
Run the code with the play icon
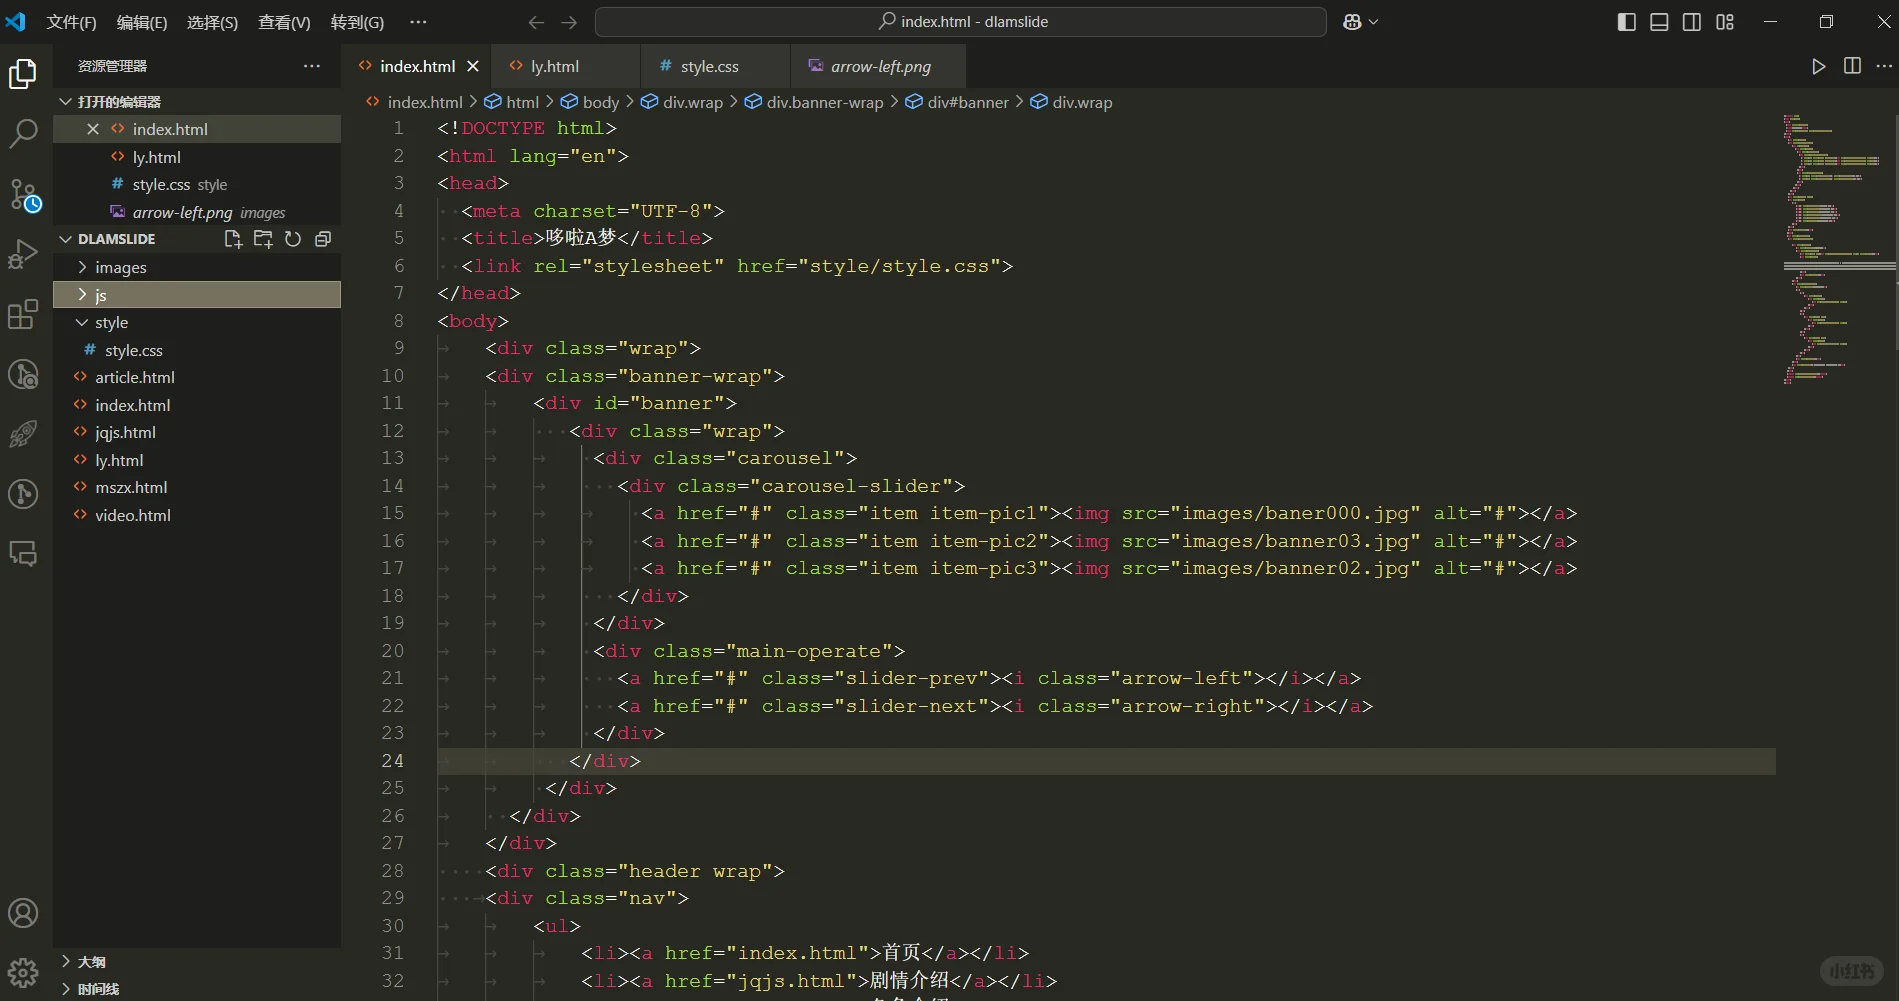pos(1819,66)
